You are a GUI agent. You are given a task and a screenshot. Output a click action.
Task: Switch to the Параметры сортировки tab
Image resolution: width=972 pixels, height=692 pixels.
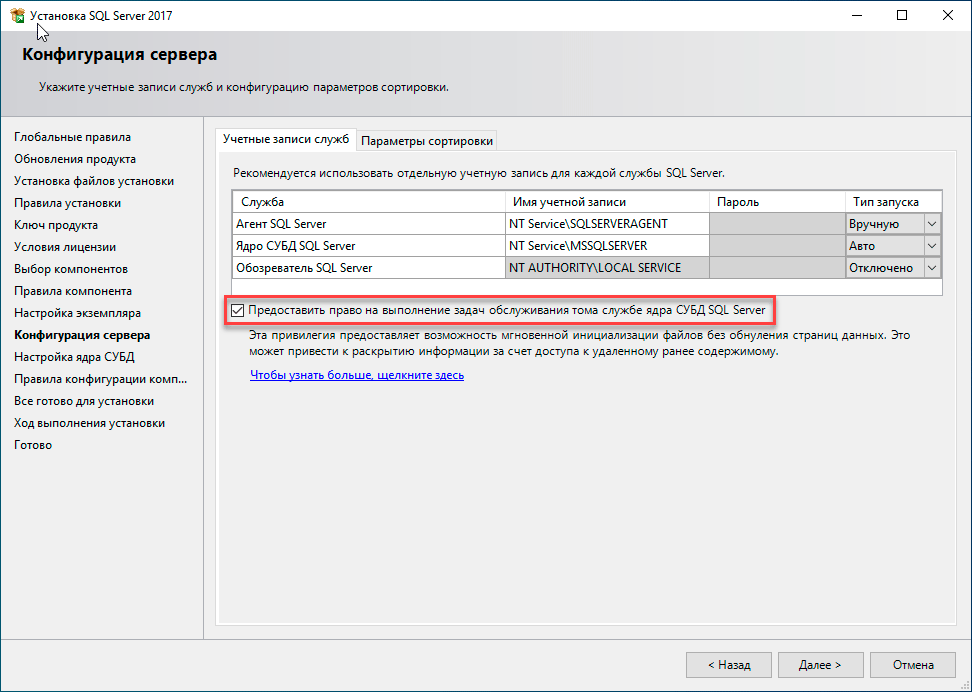427,140
